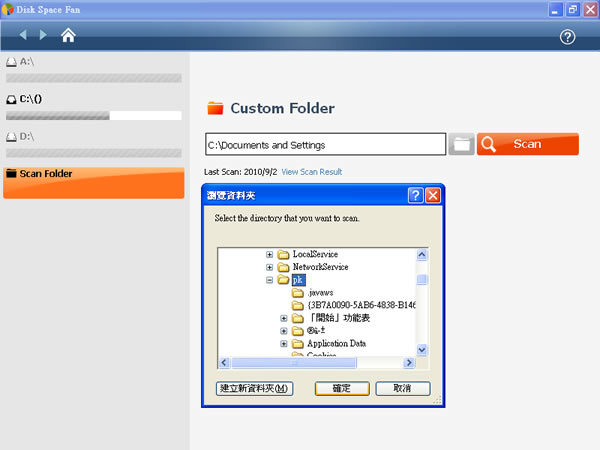600x450 pixels.
Task: Expand the NetworkService folder node
Action: [x=269, y=267]
